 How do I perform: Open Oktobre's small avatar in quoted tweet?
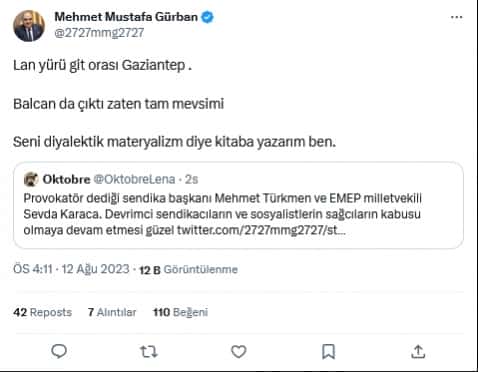(31, 180)
